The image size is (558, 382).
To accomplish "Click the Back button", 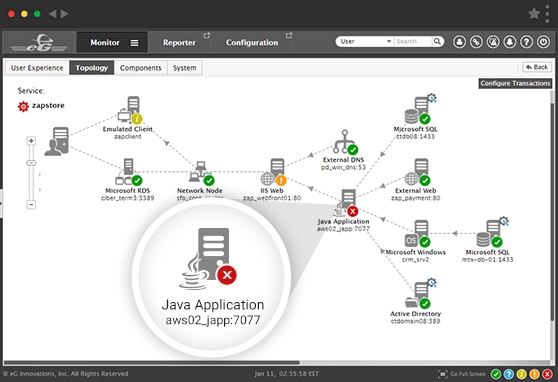I will (537, 67).
